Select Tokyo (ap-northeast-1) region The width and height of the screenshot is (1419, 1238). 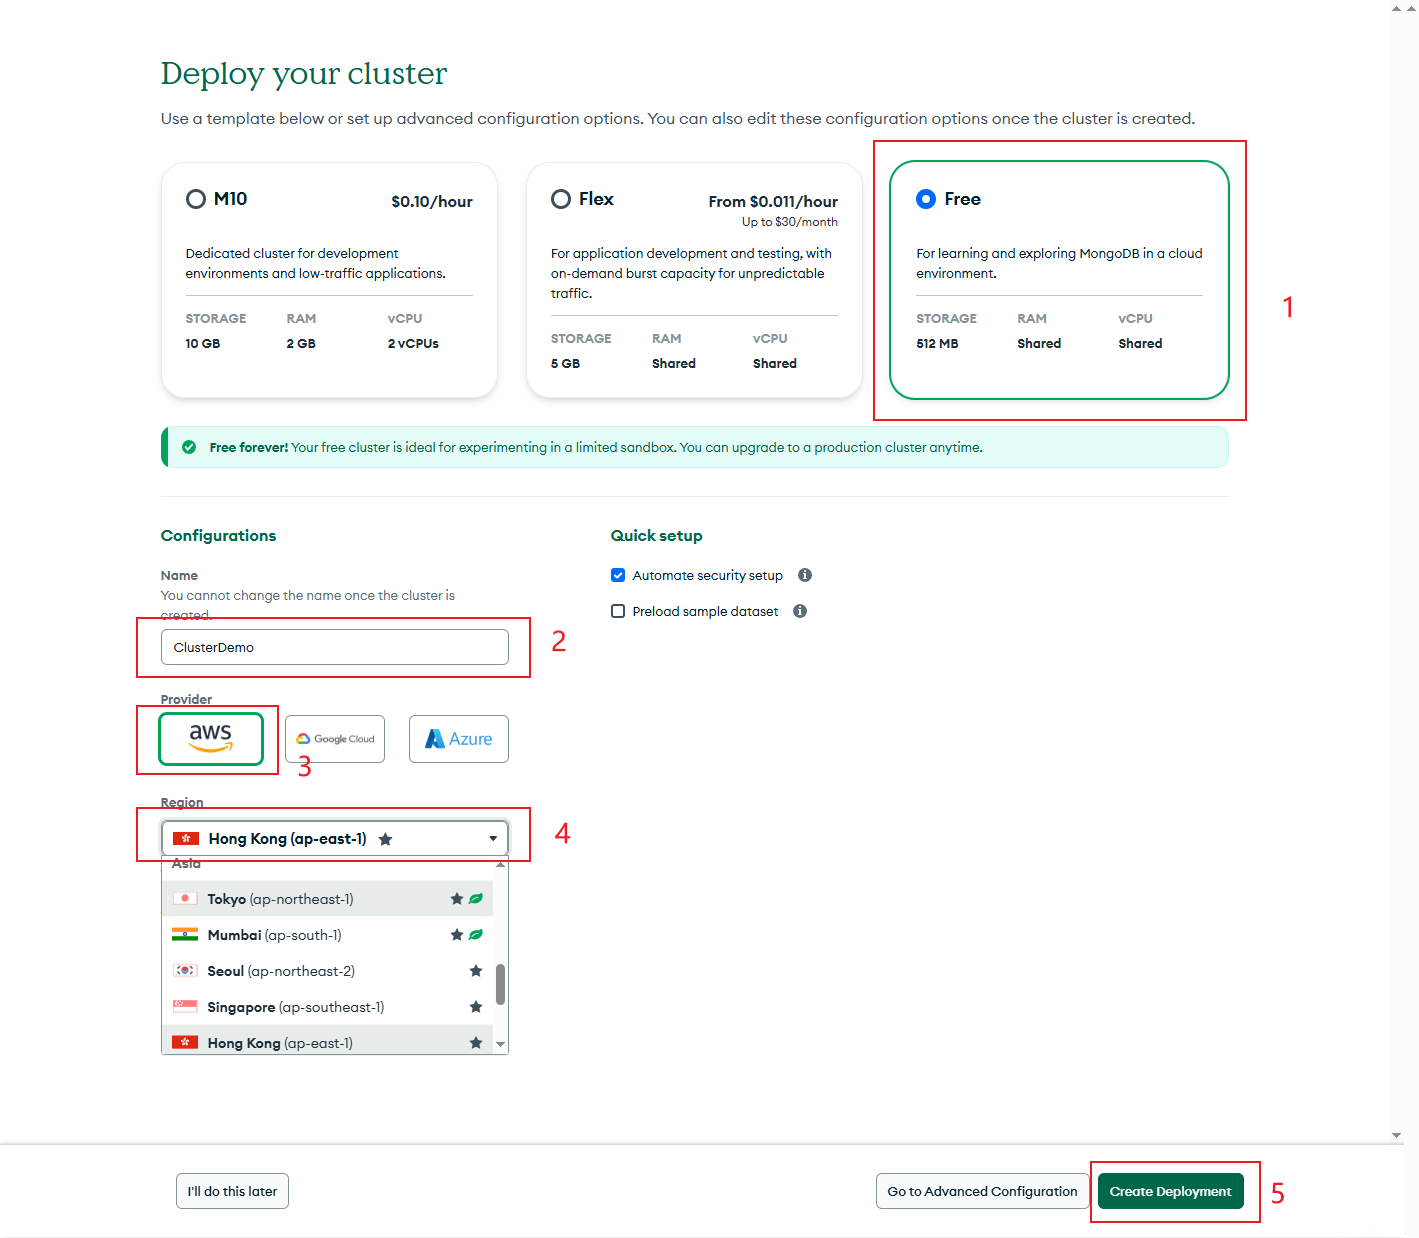327,899
